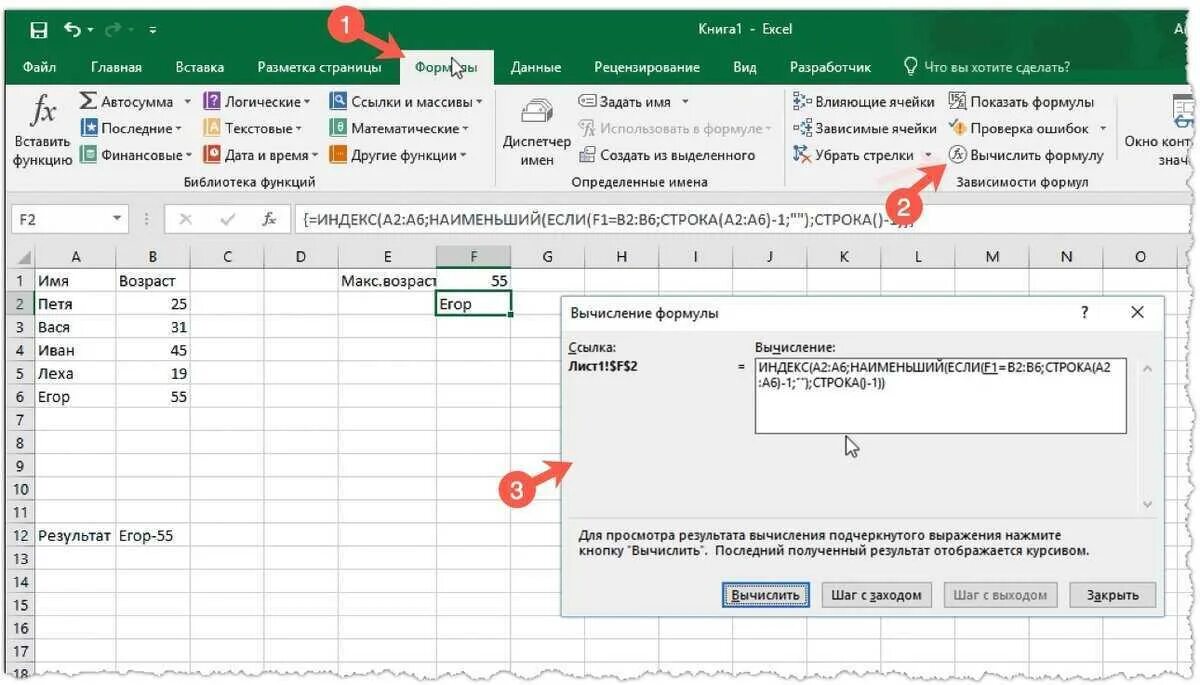
Task: Open Другие функции list
Action: click(398, 155)
